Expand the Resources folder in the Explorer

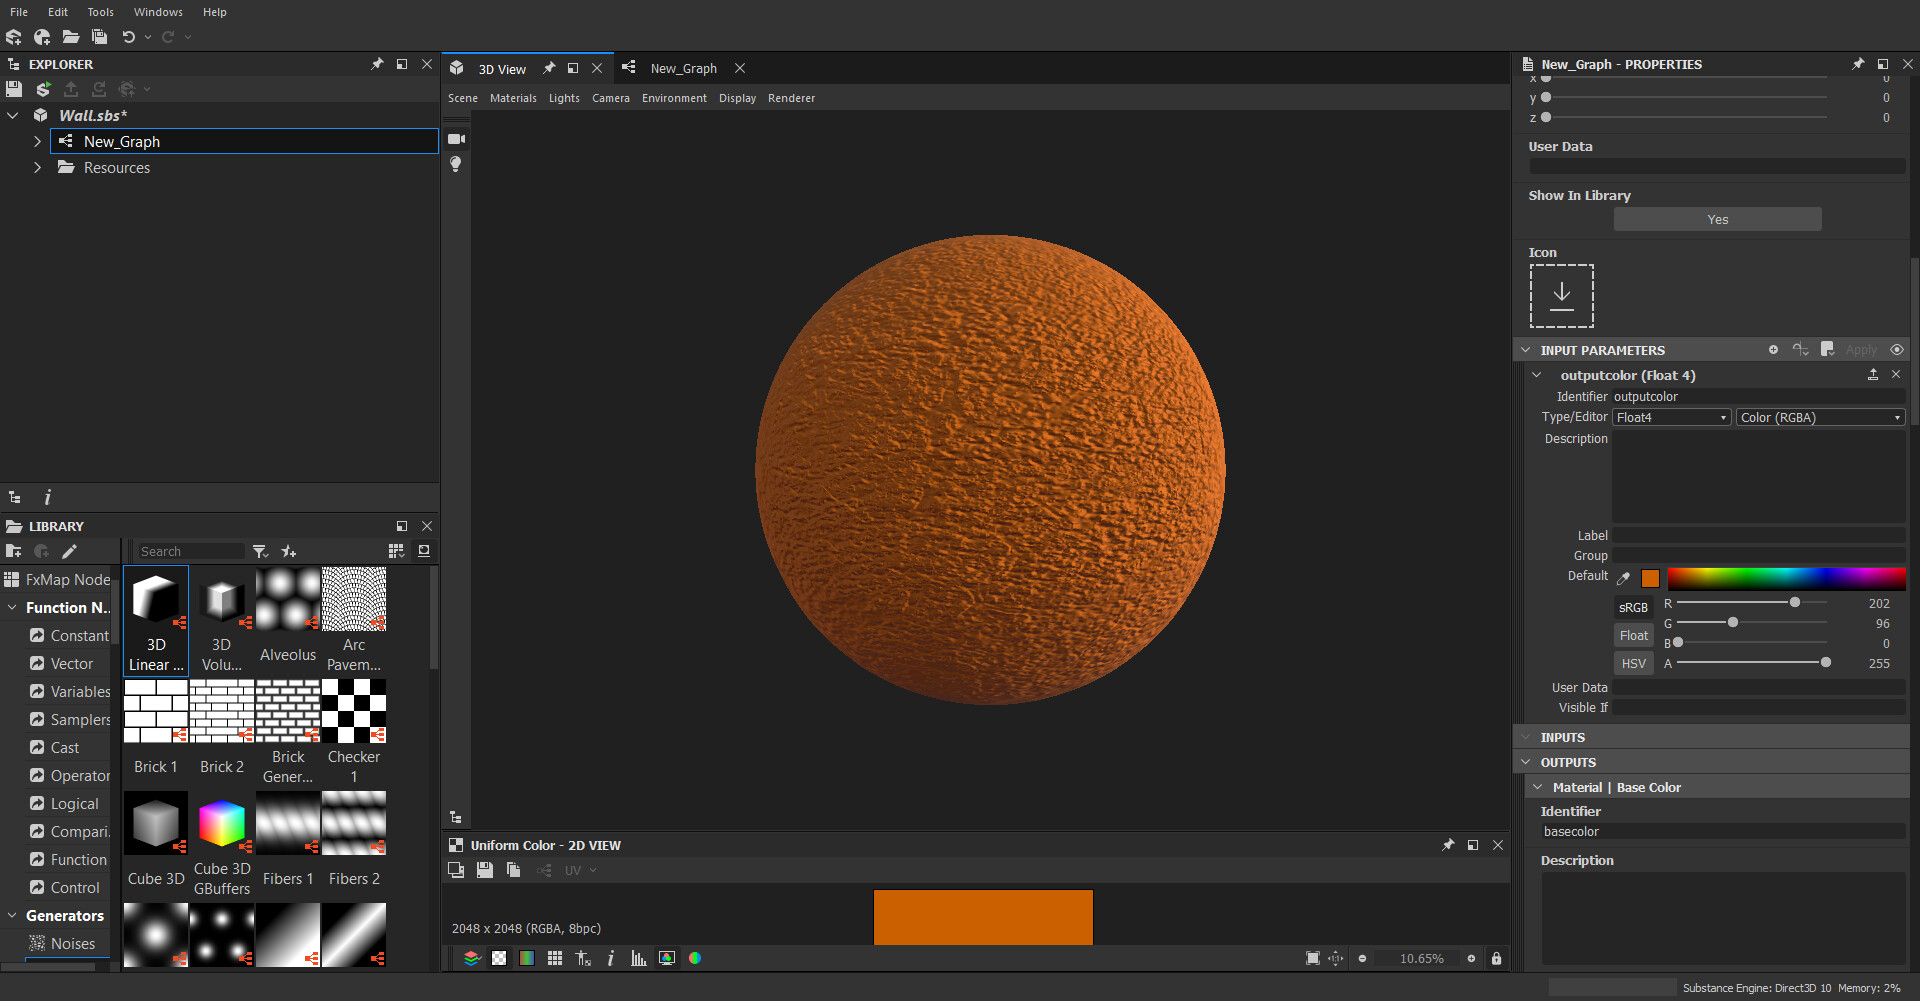pyautogui.click(x=37, y=167)
